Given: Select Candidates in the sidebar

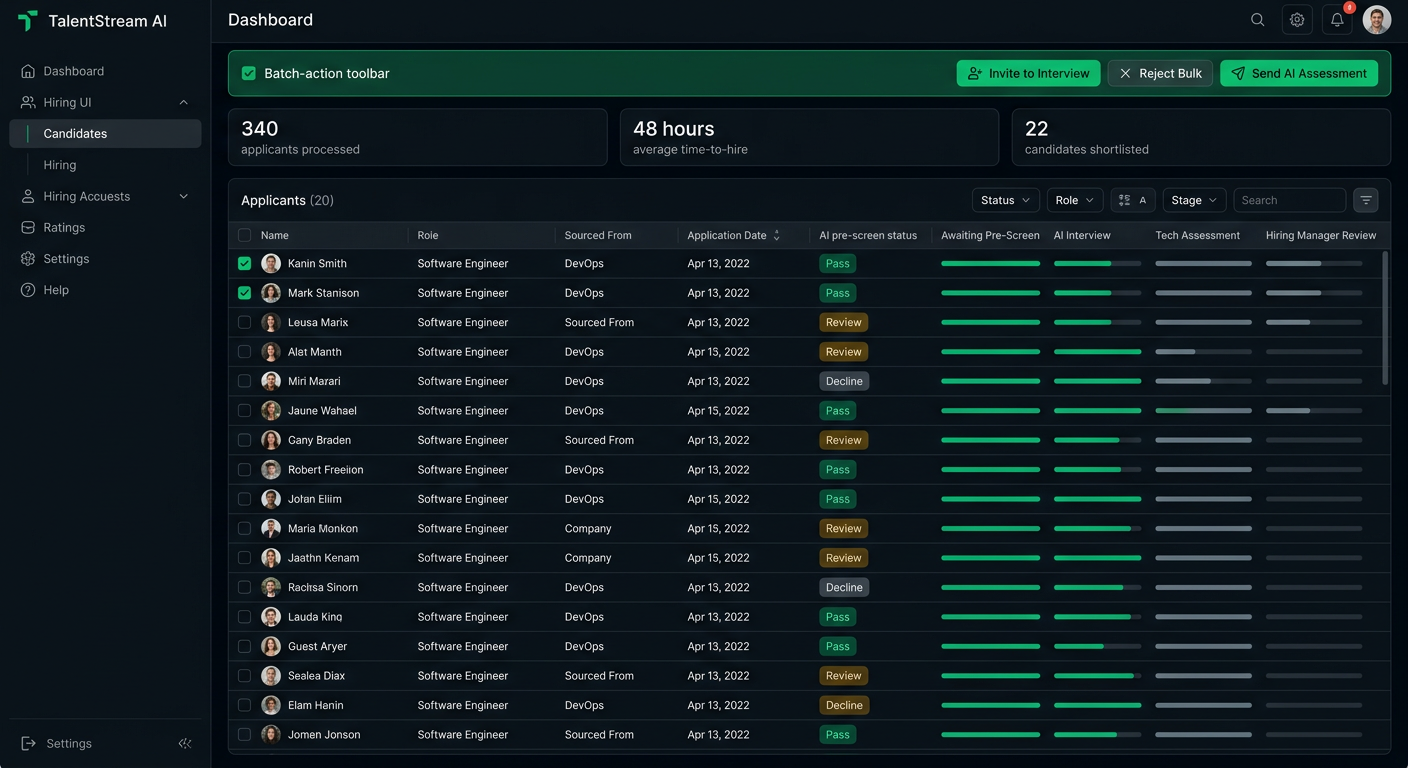Looking at the screenshot, I should coord(105,133).
